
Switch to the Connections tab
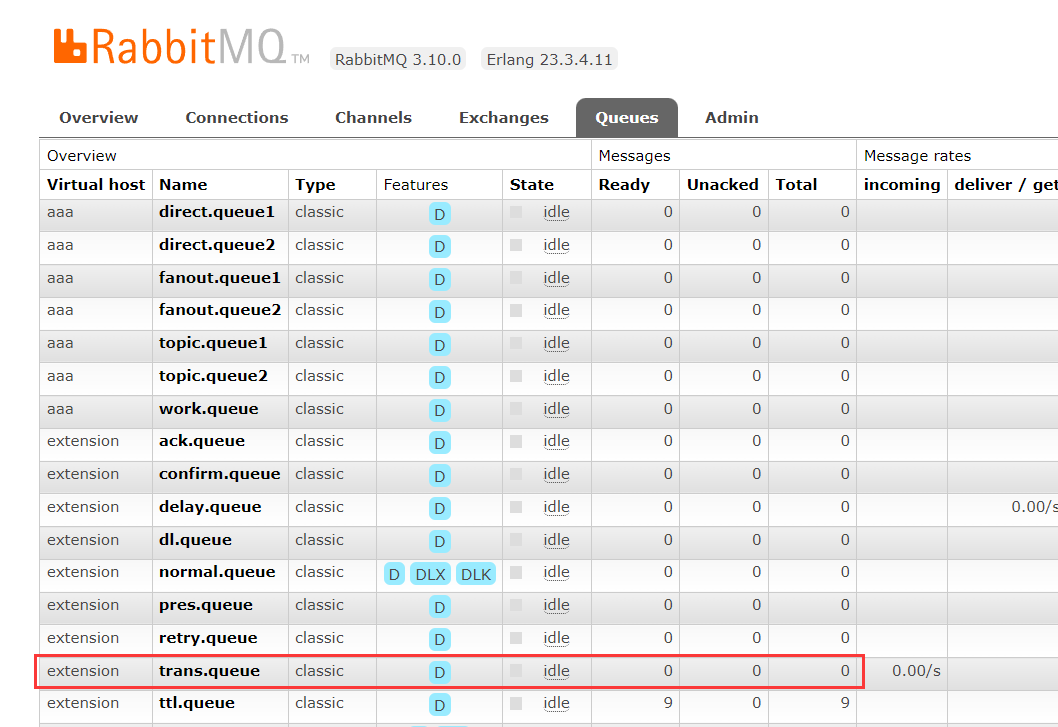(x=236, y=118)
